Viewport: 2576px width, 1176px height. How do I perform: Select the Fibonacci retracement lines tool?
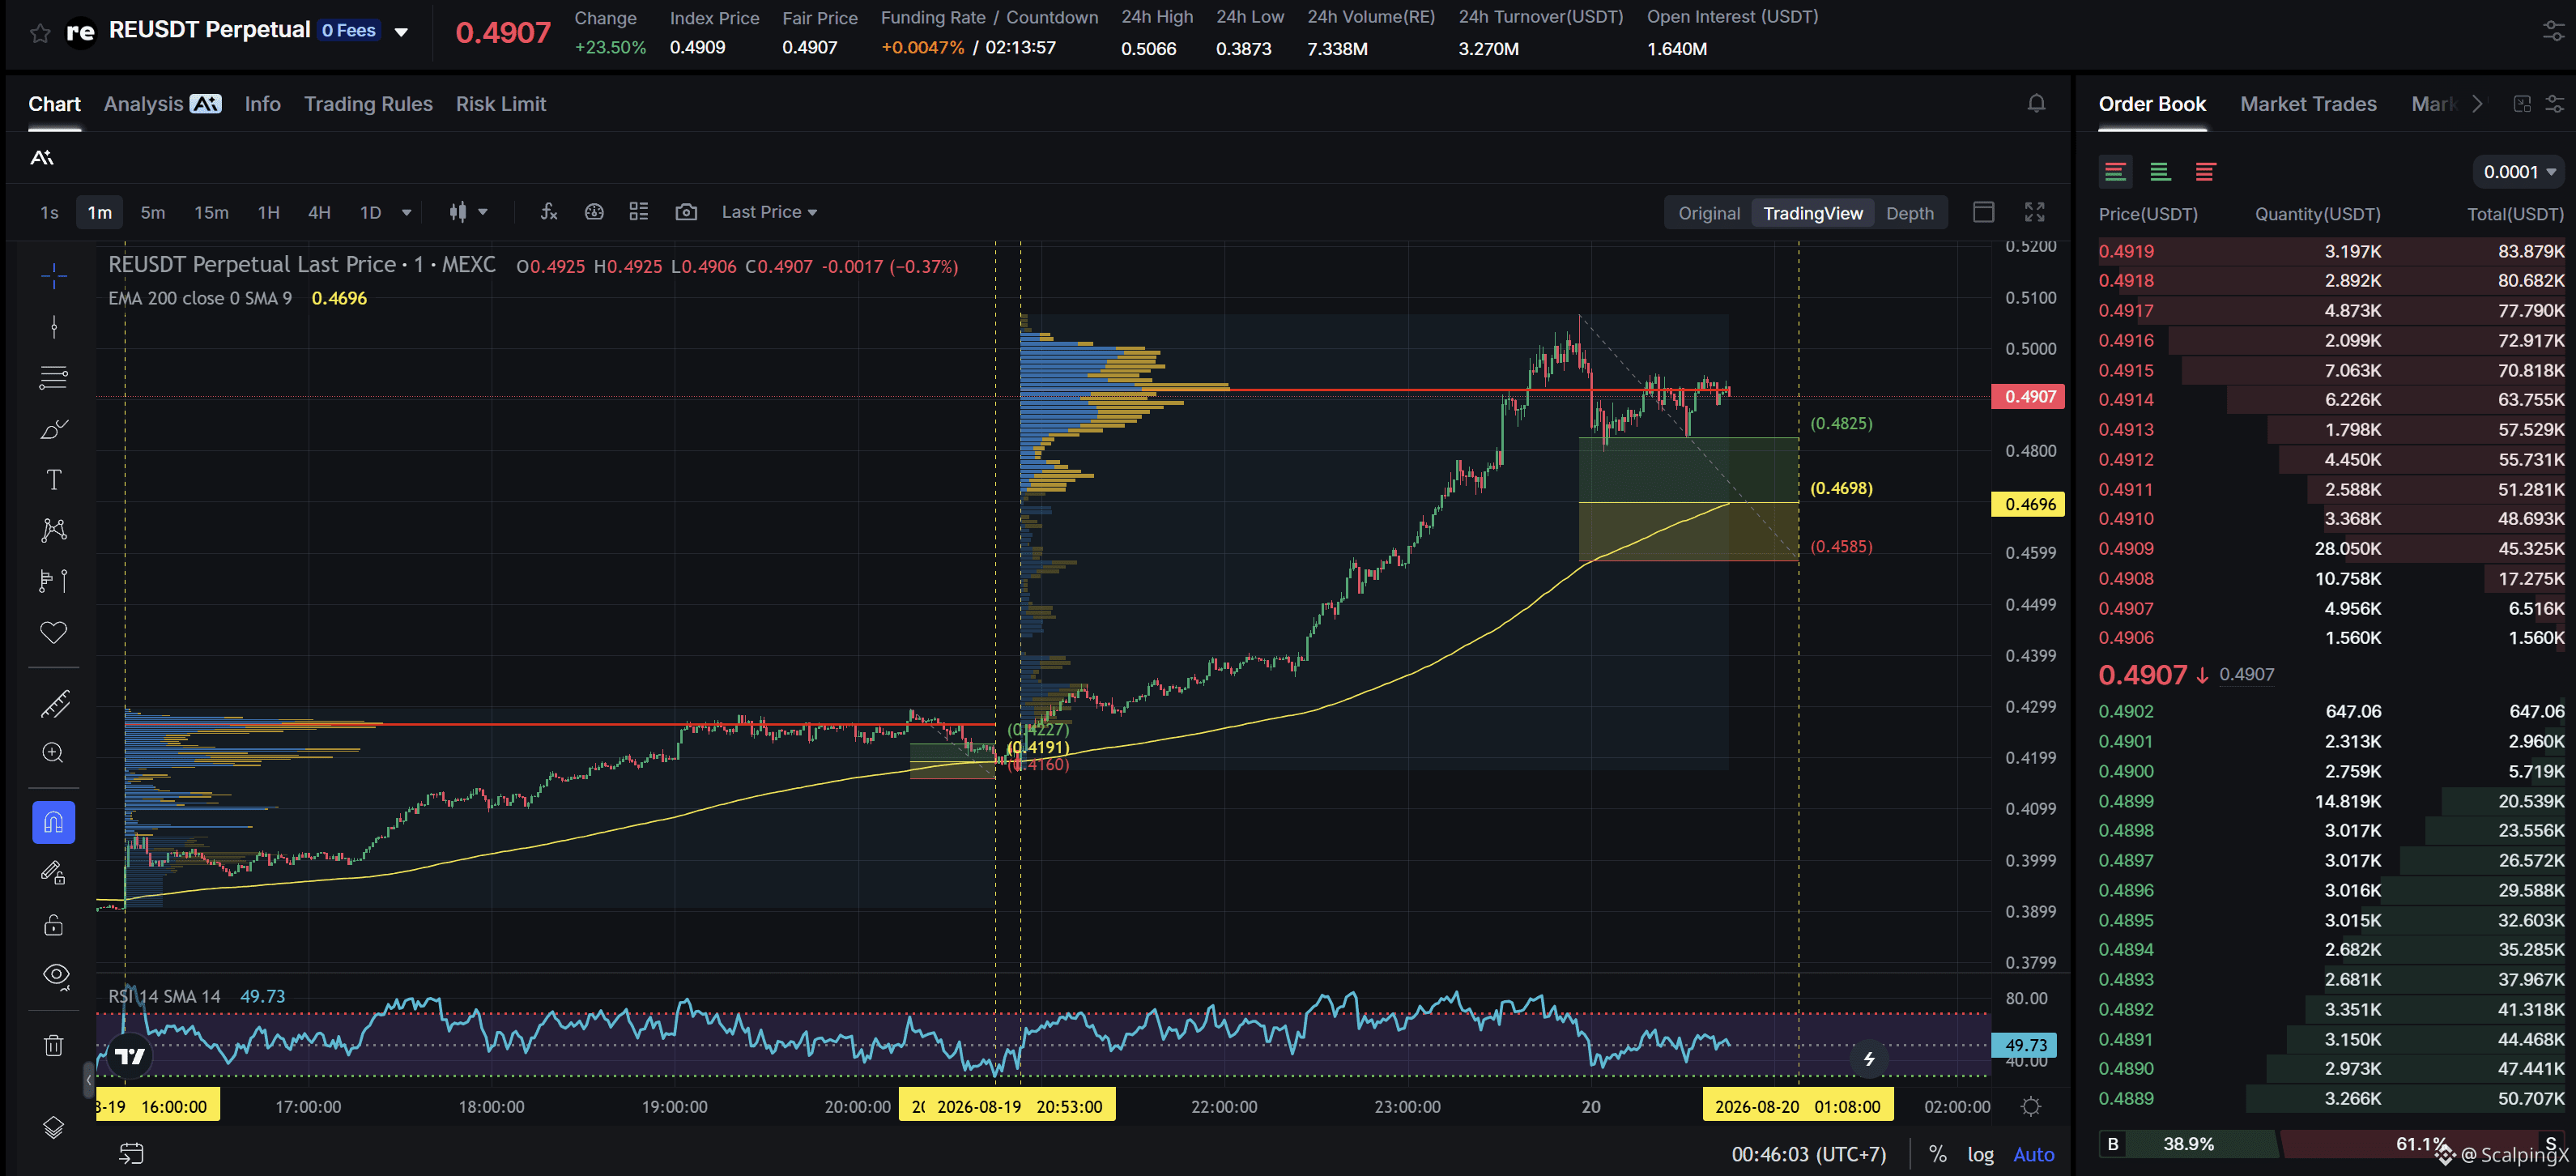pos(54,378)
